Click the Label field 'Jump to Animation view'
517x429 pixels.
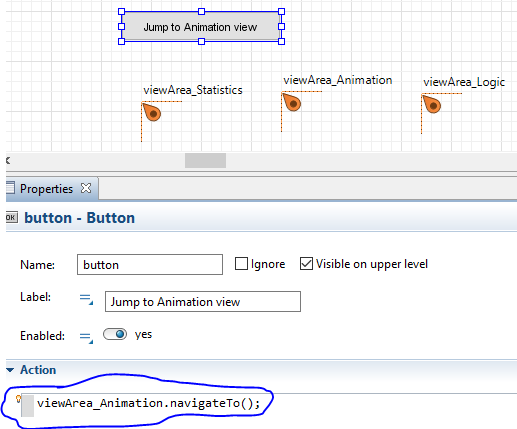(203, 302)
